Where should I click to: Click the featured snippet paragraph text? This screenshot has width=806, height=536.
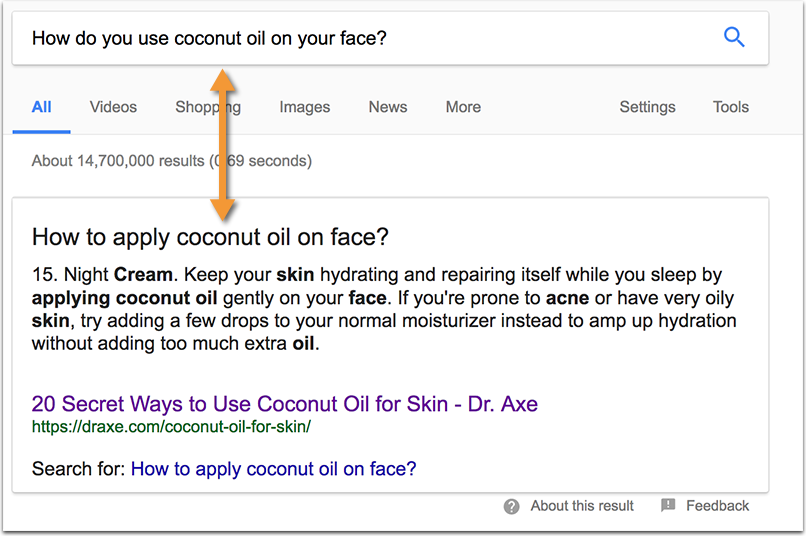384,309
